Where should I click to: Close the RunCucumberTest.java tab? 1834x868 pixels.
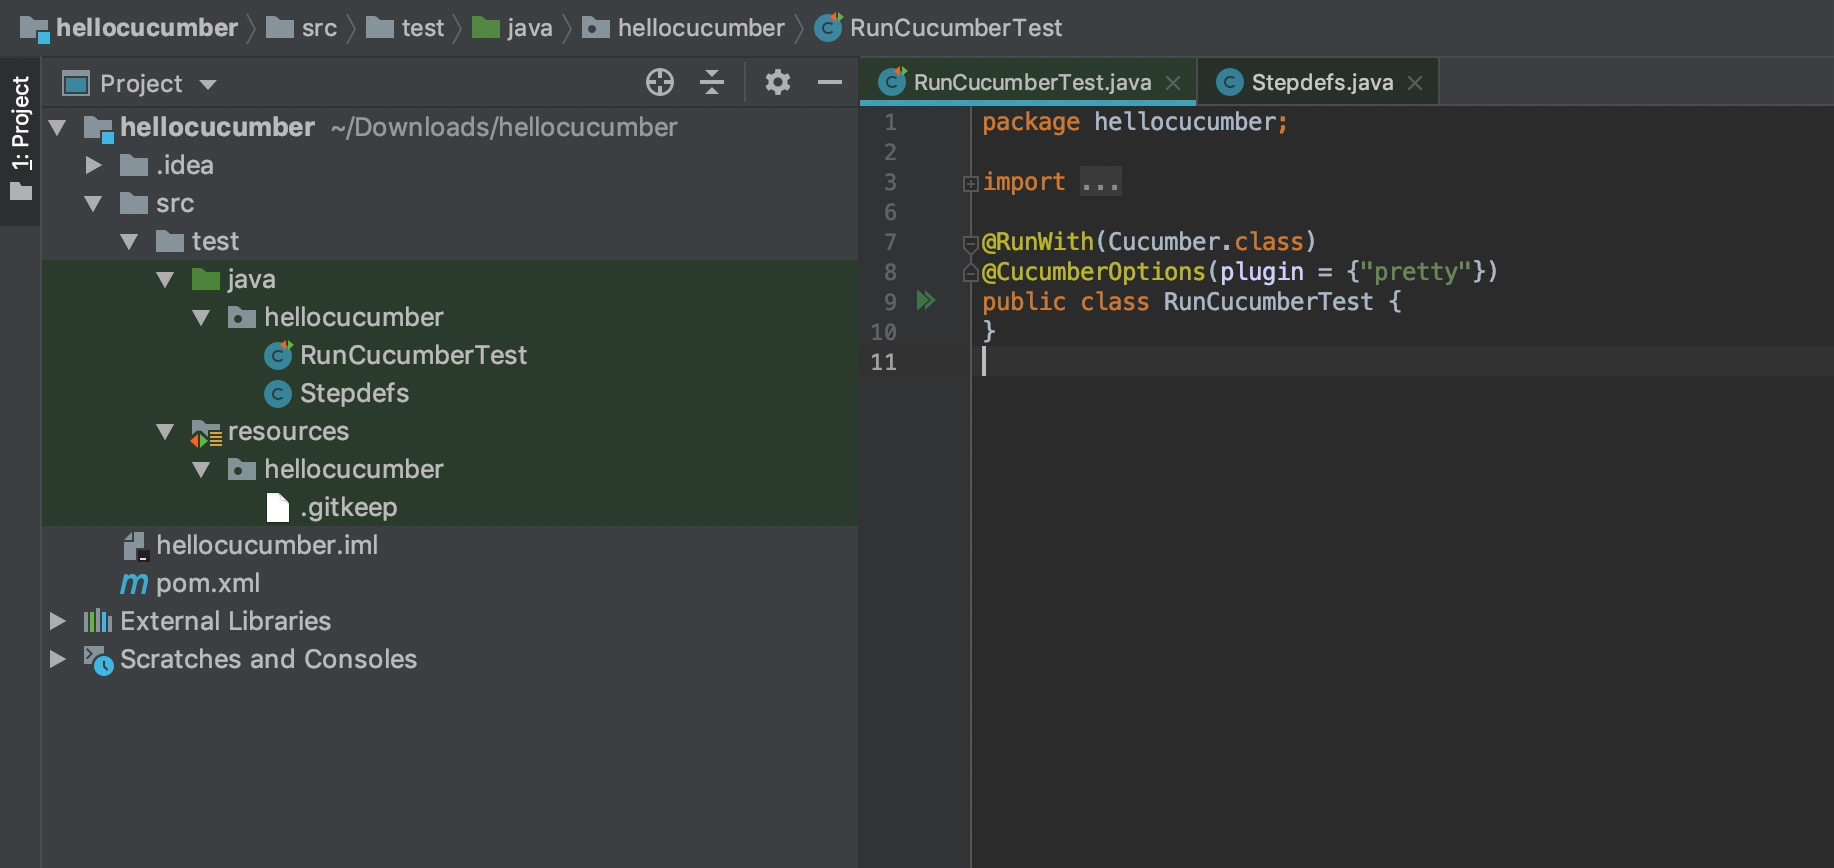[x=1174, y=83]
